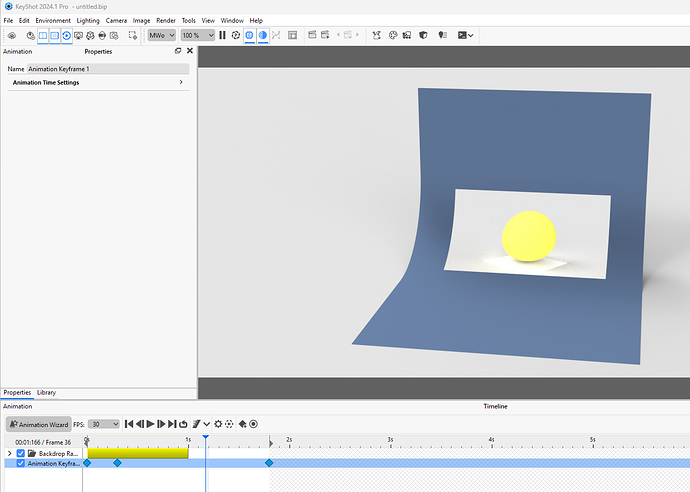Viewport: 690px width, 492px height.
Task: Open the Configurator Wizard icon
Action: pyautogui.click(x=377, y=35)
